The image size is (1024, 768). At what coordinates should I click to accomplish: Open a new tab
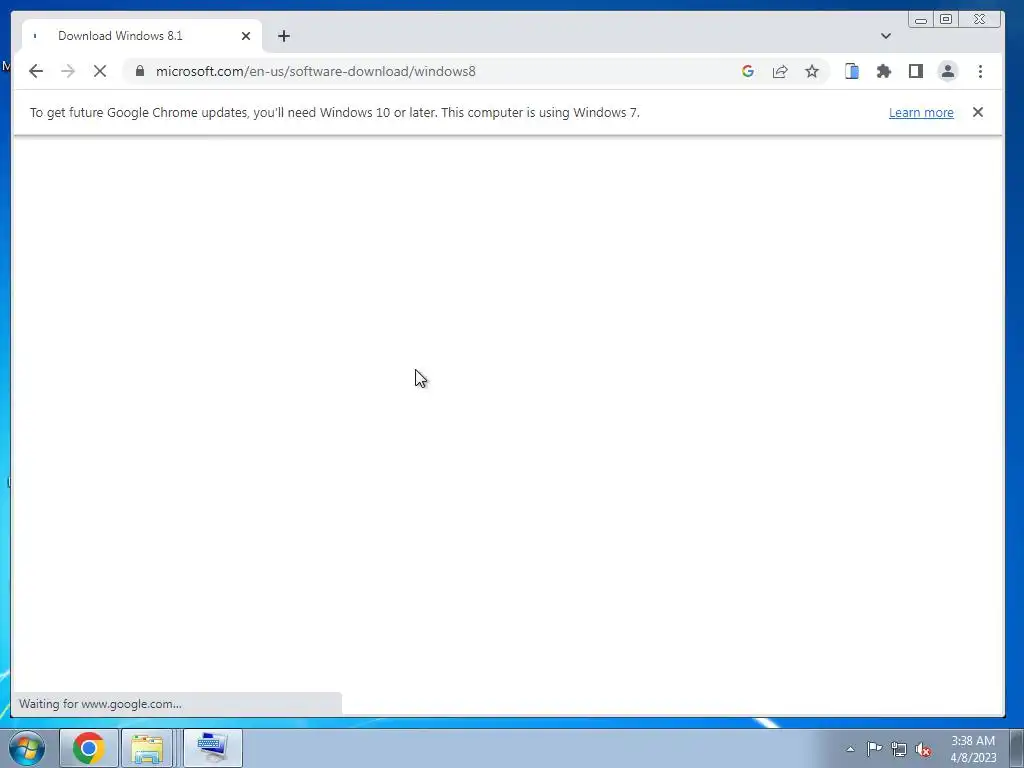283,36
